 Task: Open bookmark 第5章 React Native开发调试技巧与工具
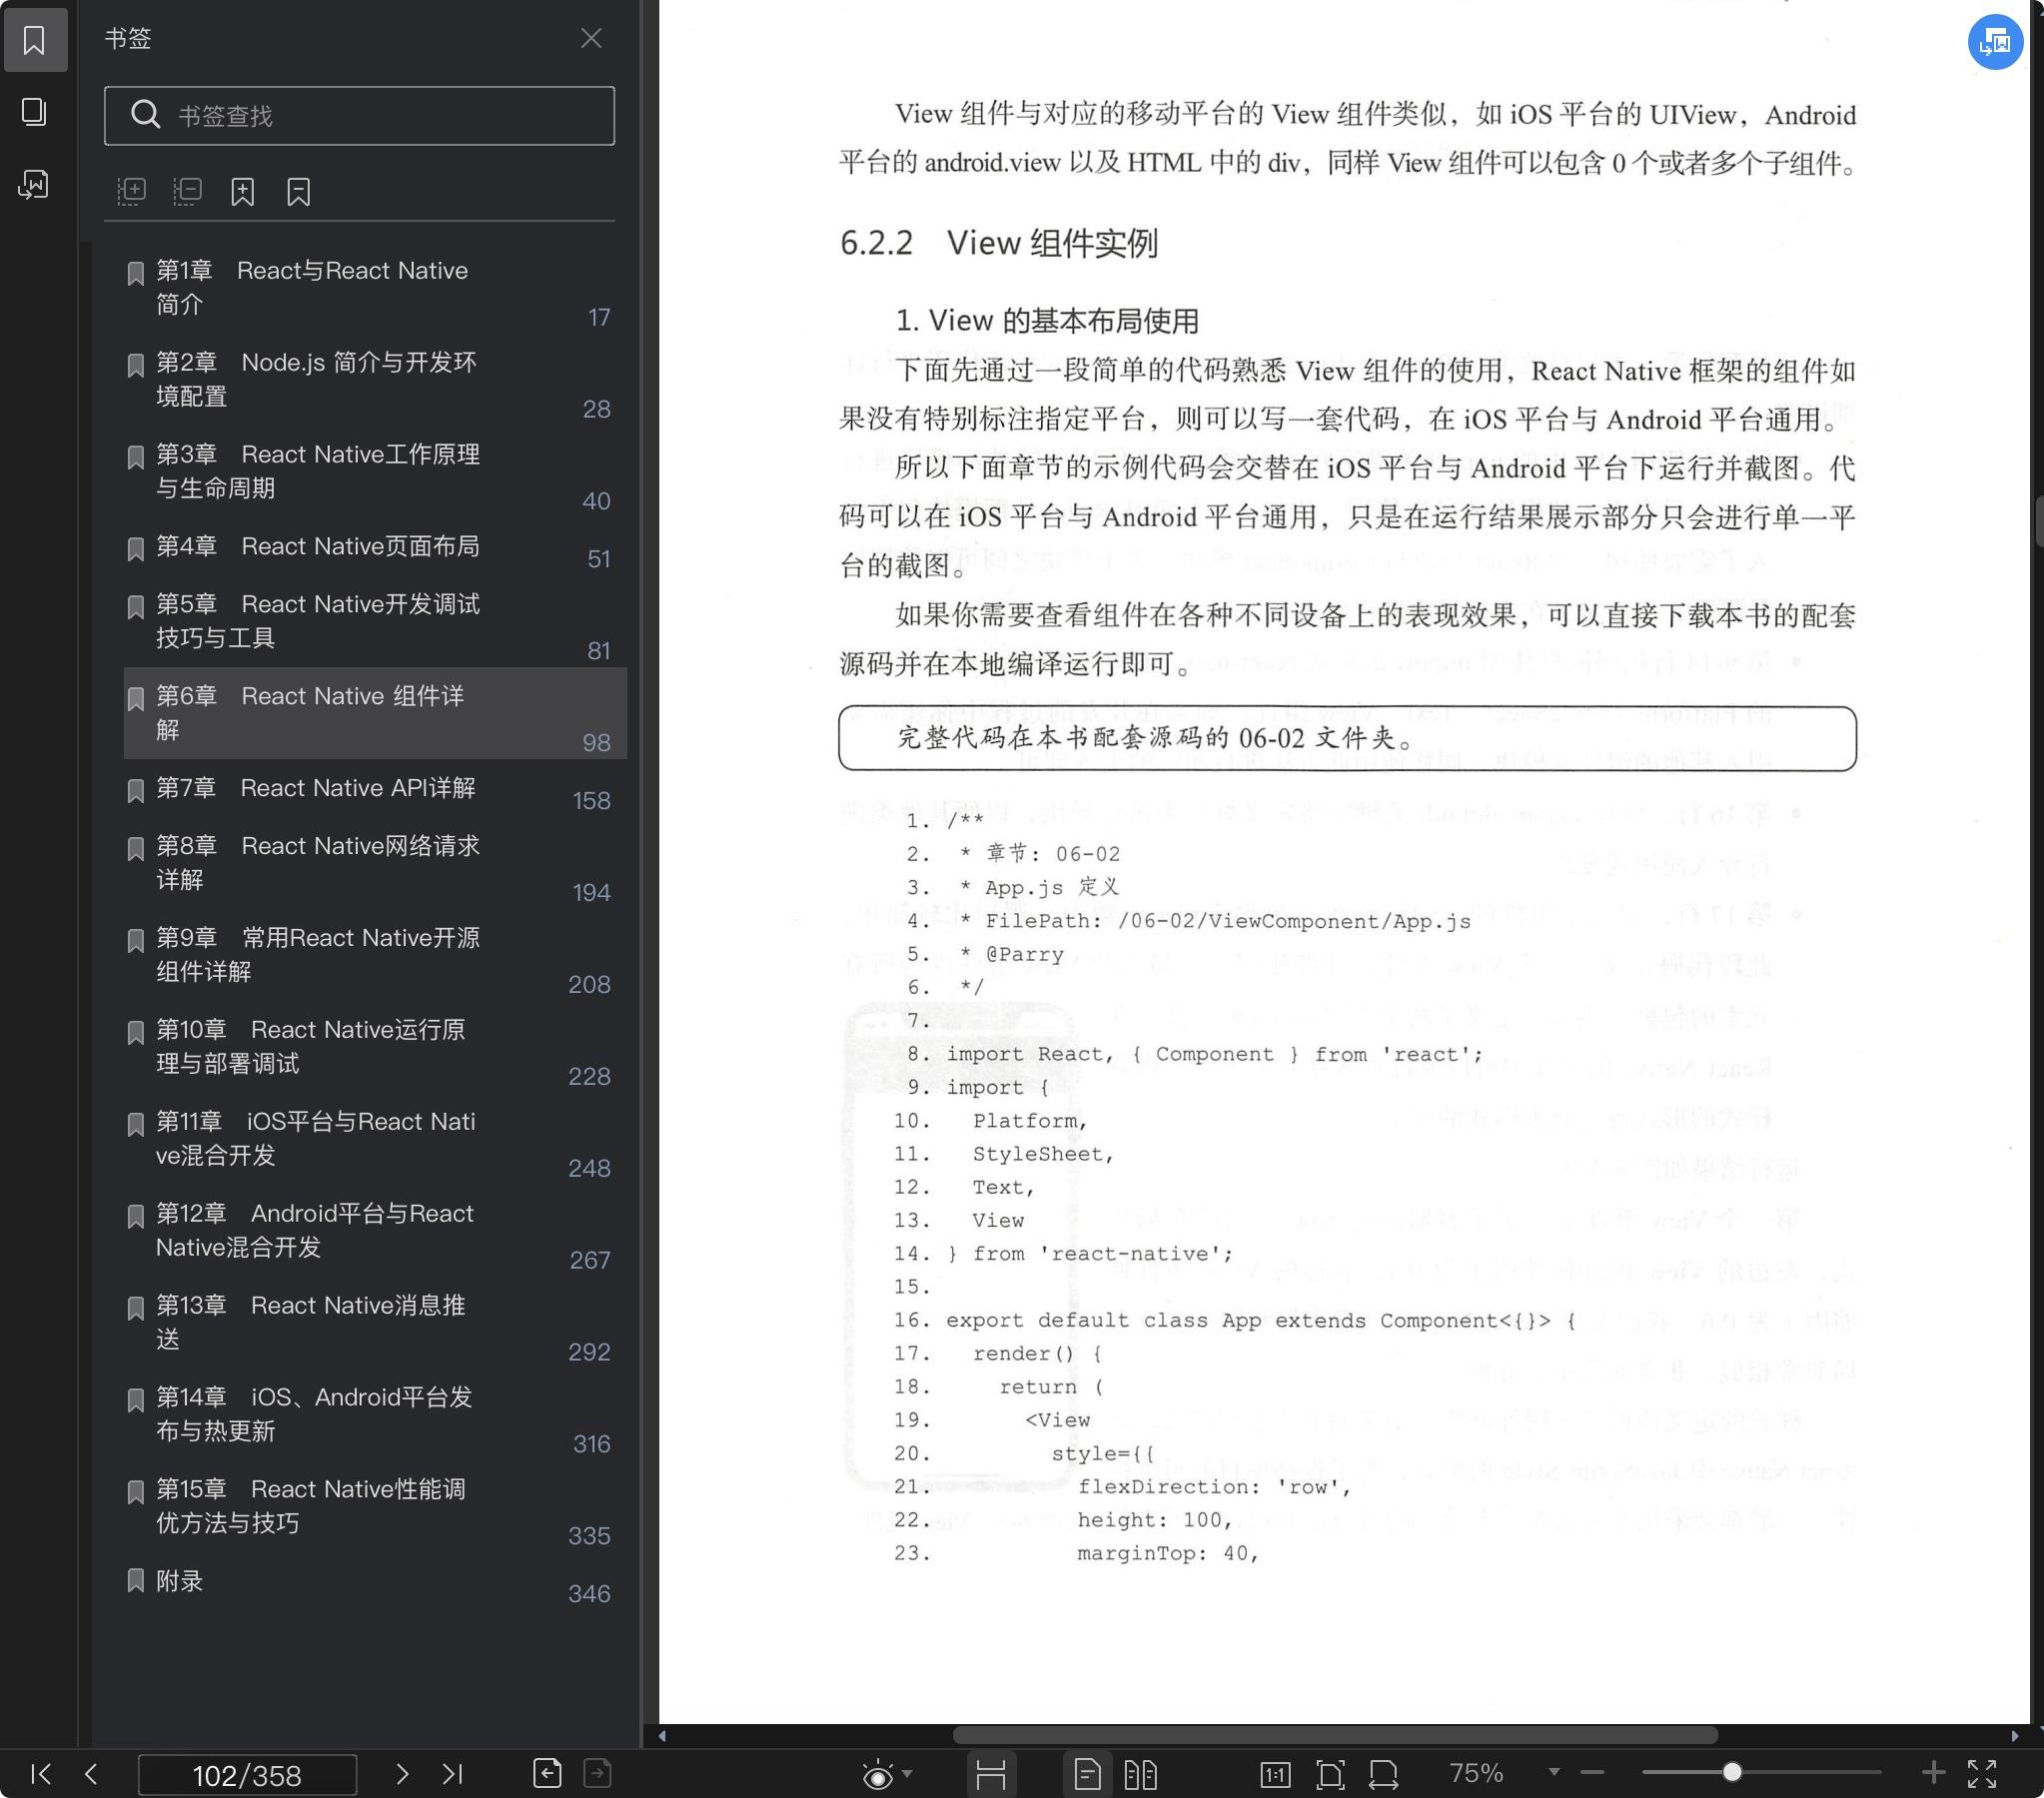(x=375, y=622)
